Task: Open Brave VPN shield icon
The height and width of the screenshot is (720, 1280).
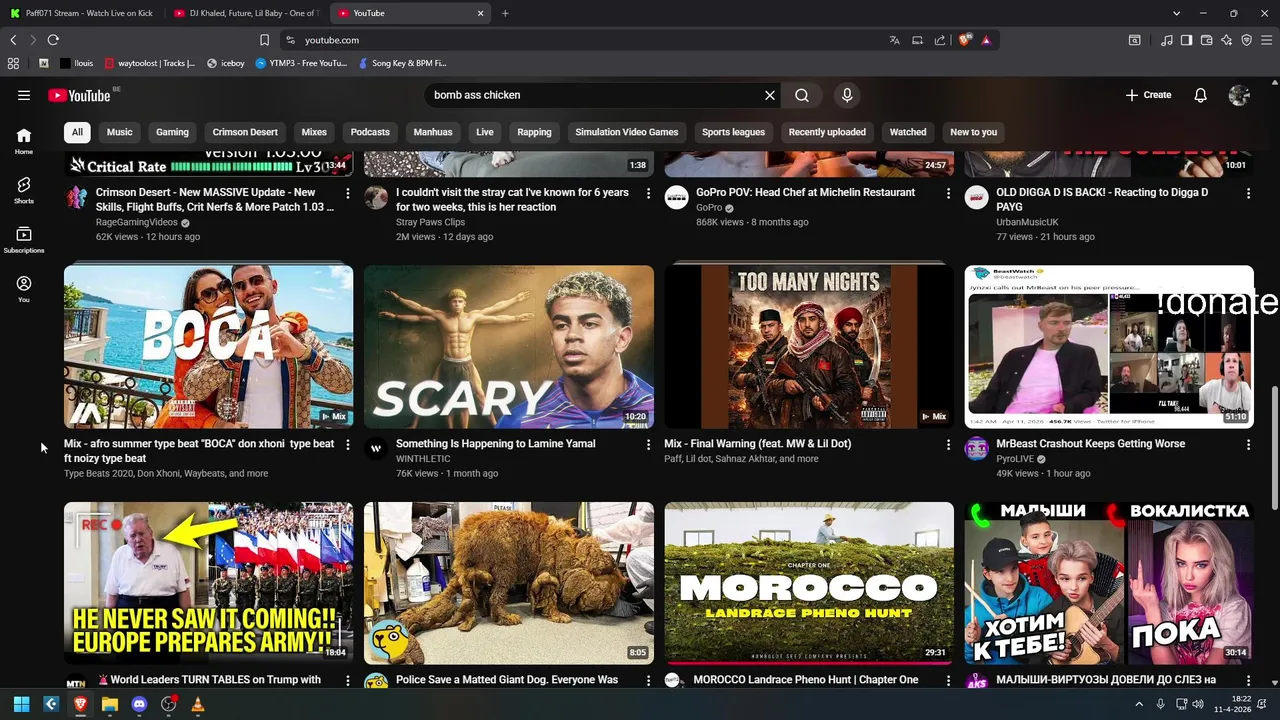Action: (x=1246, y=40)
